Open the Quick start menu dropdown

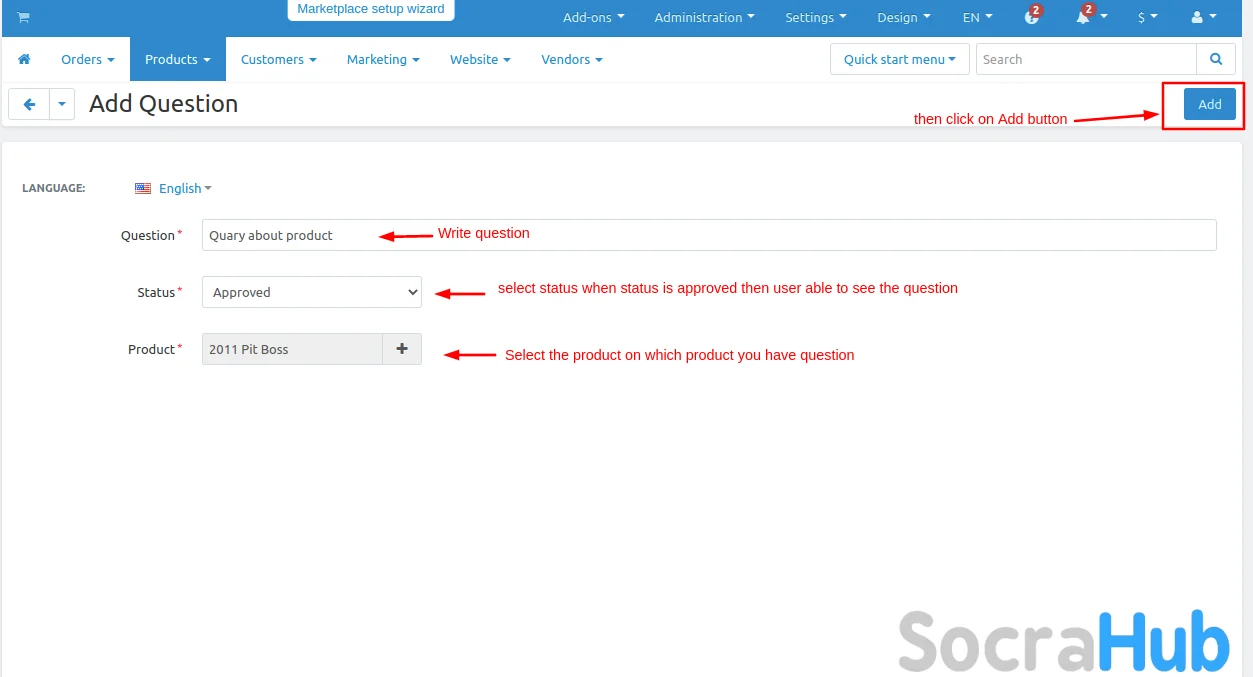tap(899, 60)
